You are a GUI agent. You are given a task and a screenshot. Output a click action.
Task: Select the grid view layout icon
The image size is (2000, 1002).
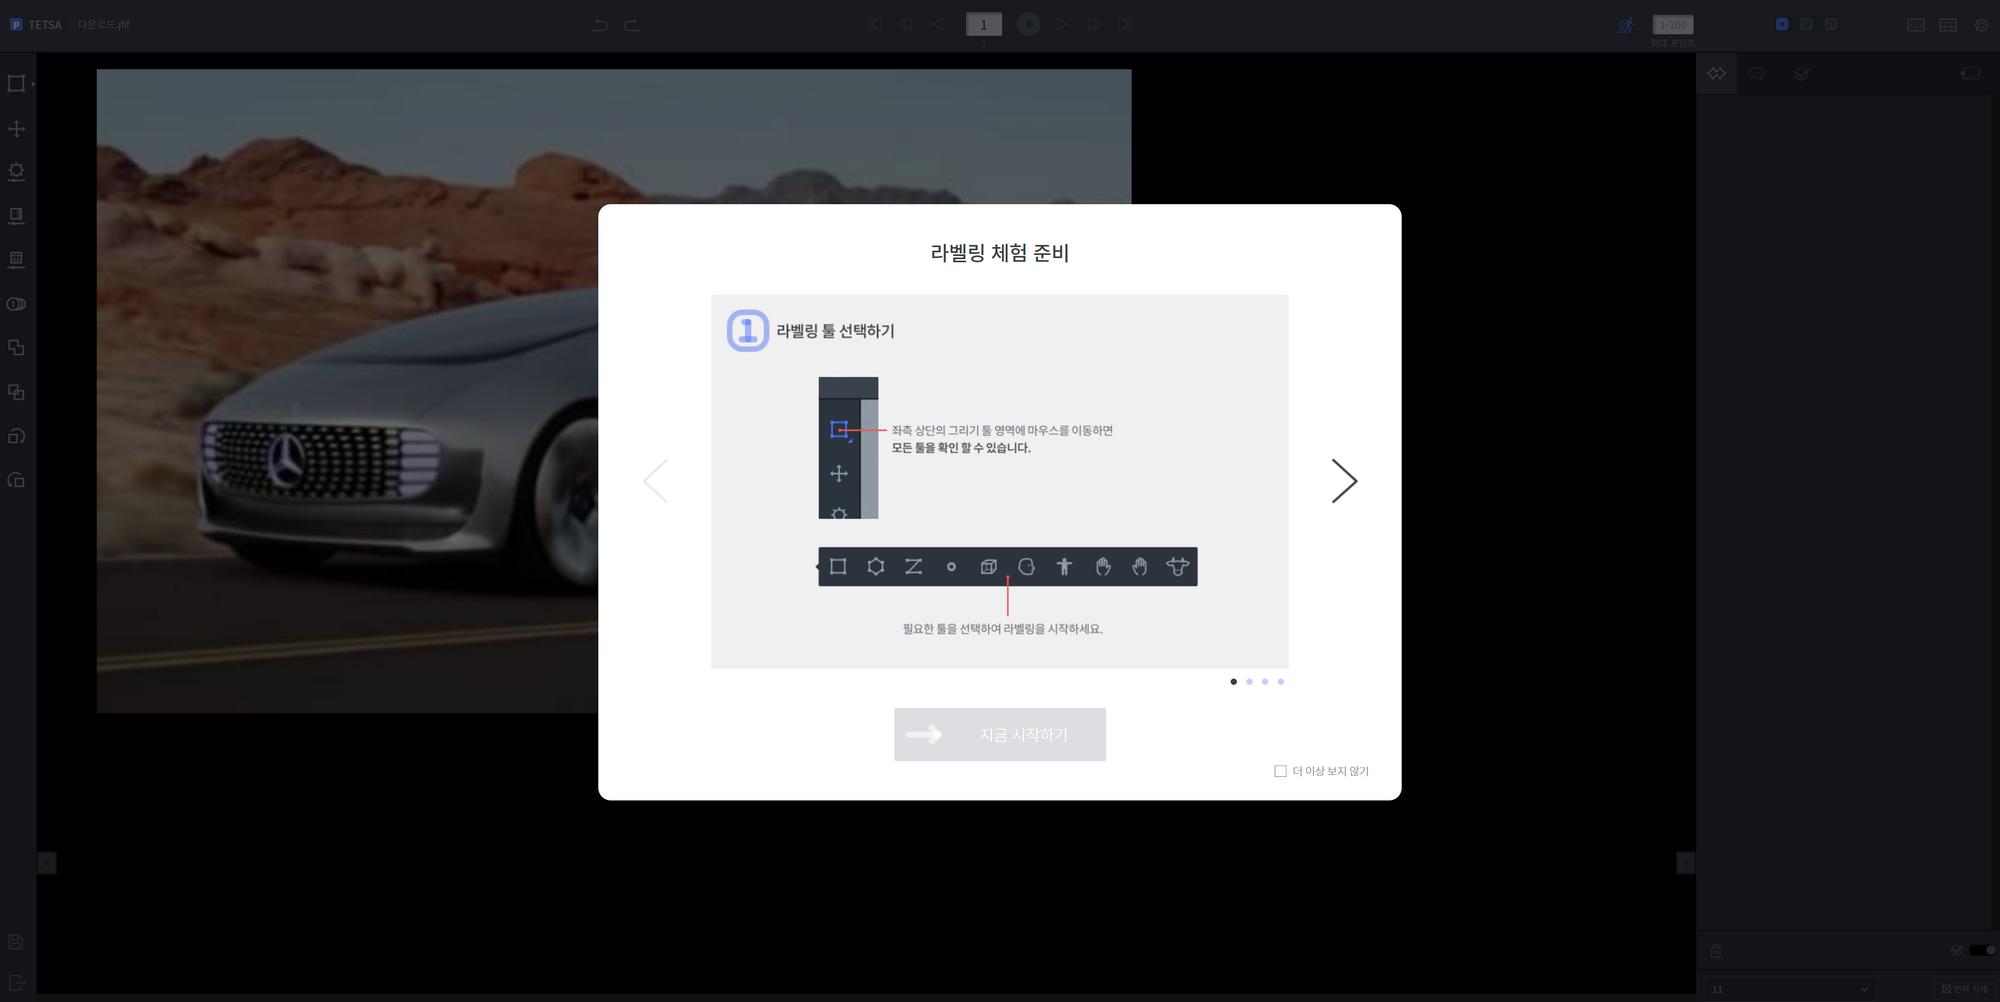[1831, 24]
